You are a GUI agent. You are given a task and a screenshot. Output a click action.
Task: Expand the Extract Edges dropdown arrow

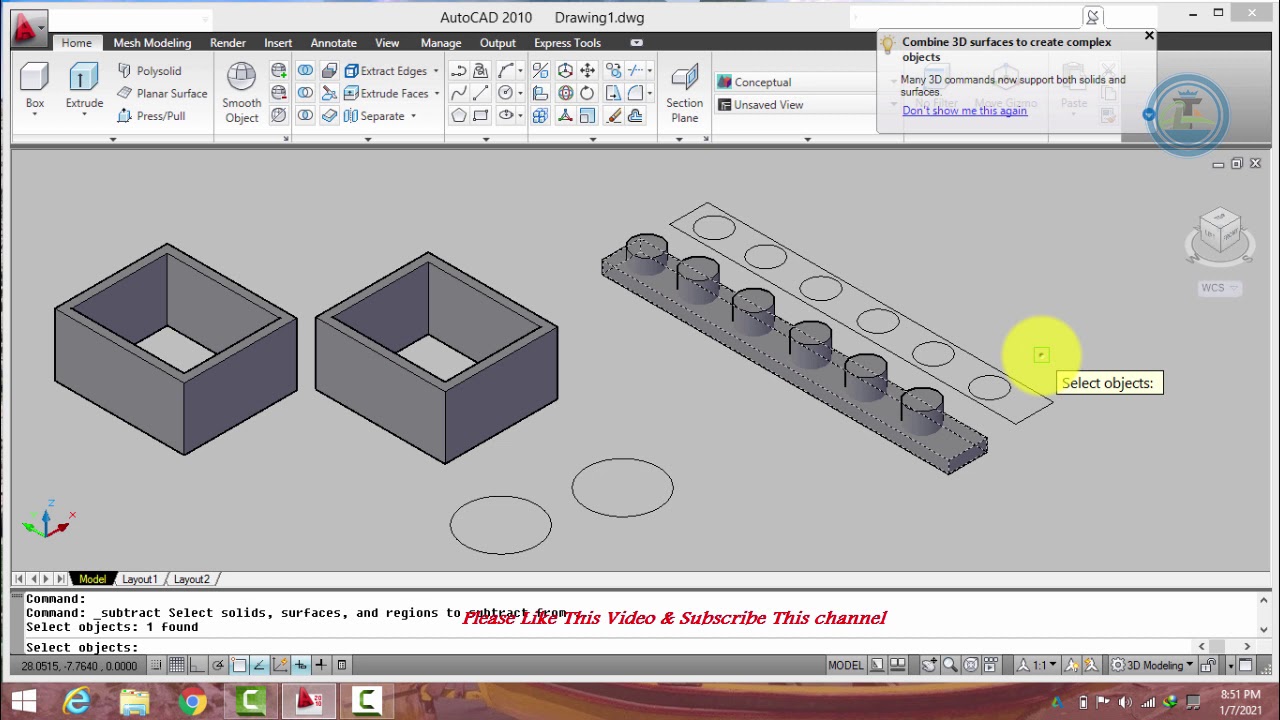(x=436, y=71)
